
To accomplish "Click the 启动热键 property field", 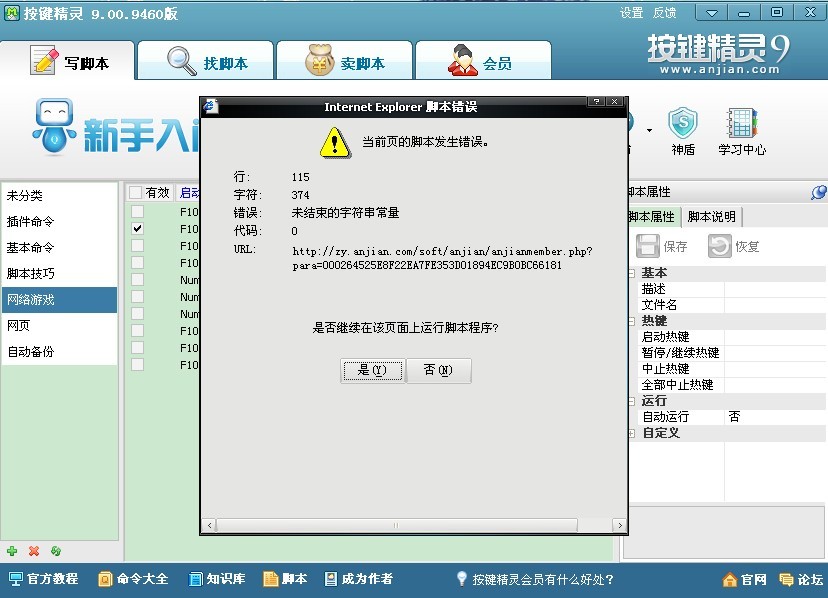I will point(775,337).
